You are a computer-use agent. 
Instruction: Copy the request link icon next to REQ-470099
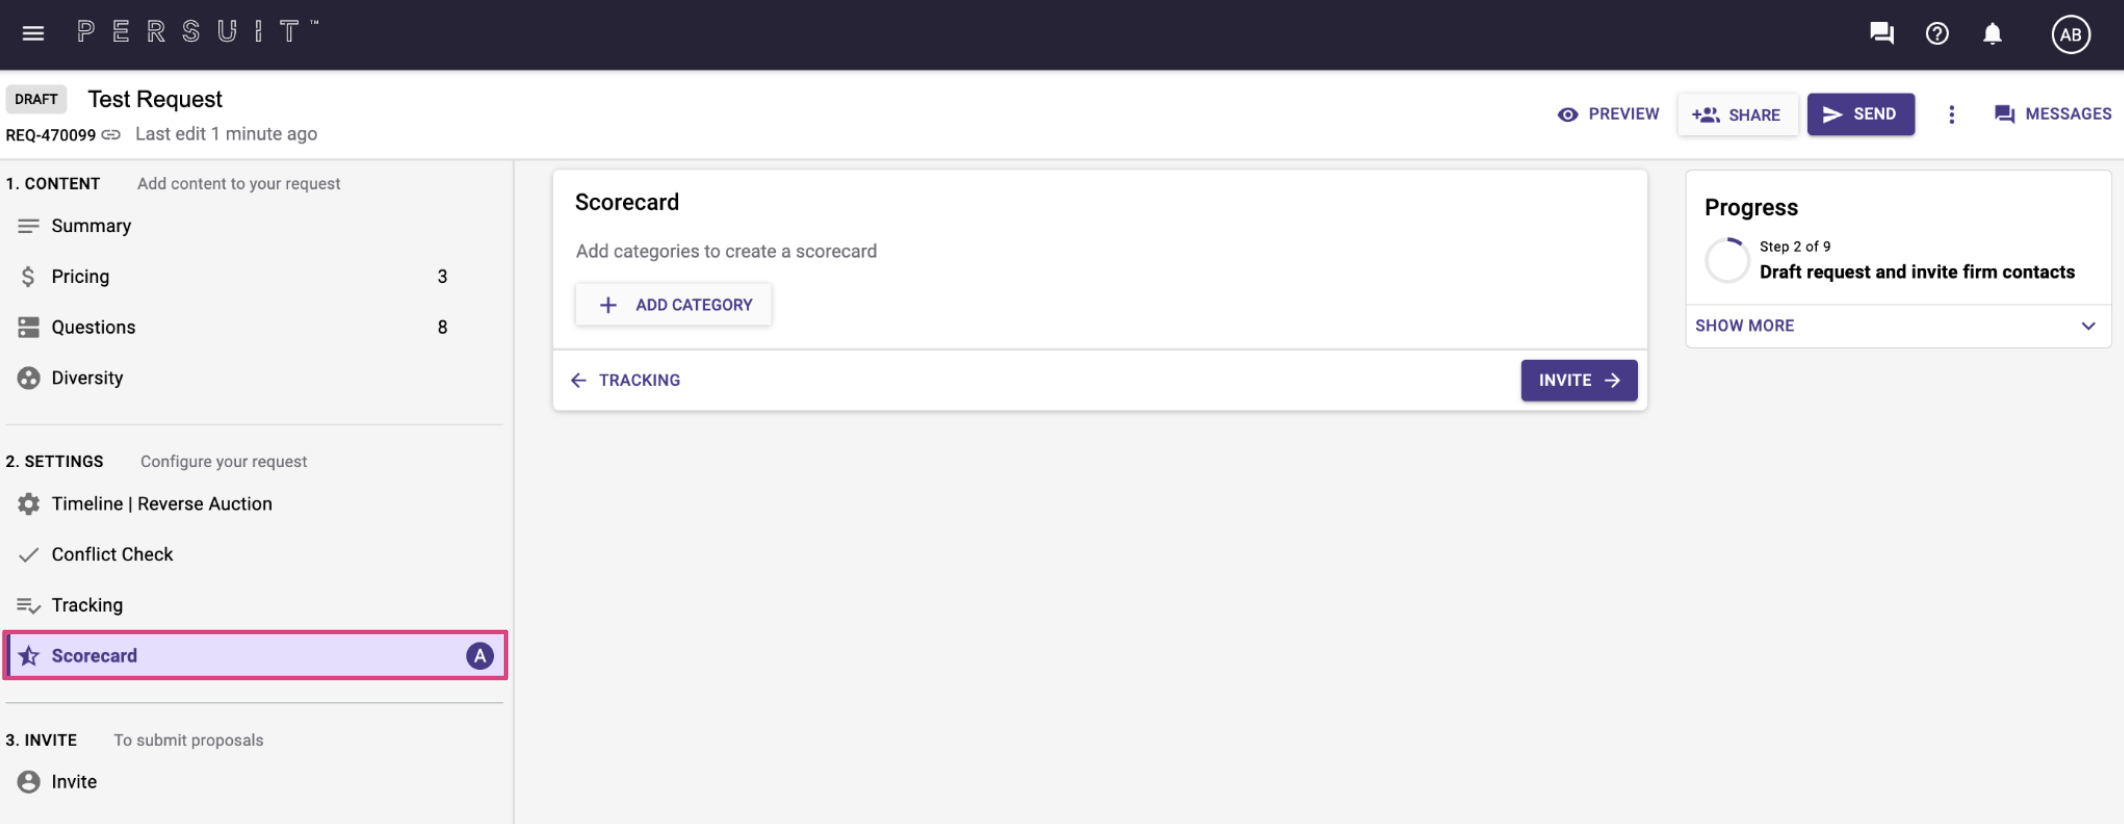111,134
